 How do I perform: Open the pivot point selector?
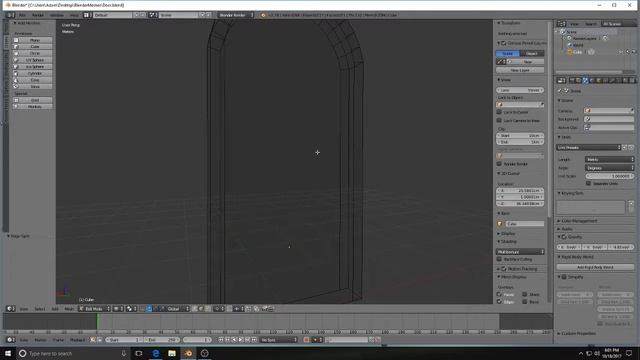click(131, 309)
